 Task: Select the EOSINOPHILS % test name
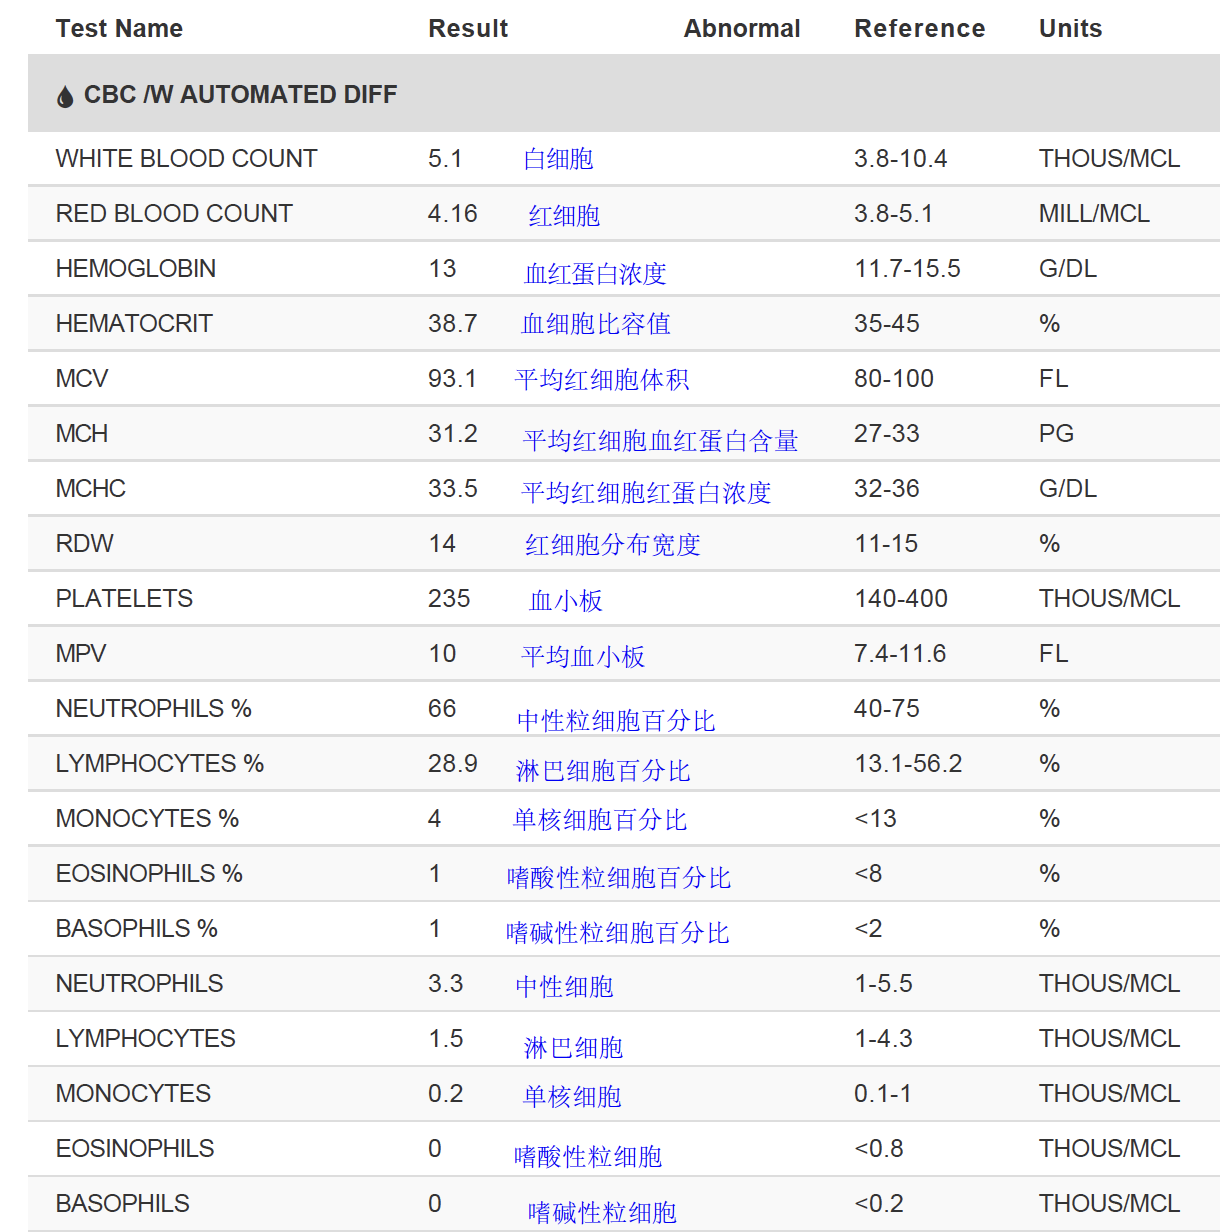pyautogui.click(x=149, y=874)
